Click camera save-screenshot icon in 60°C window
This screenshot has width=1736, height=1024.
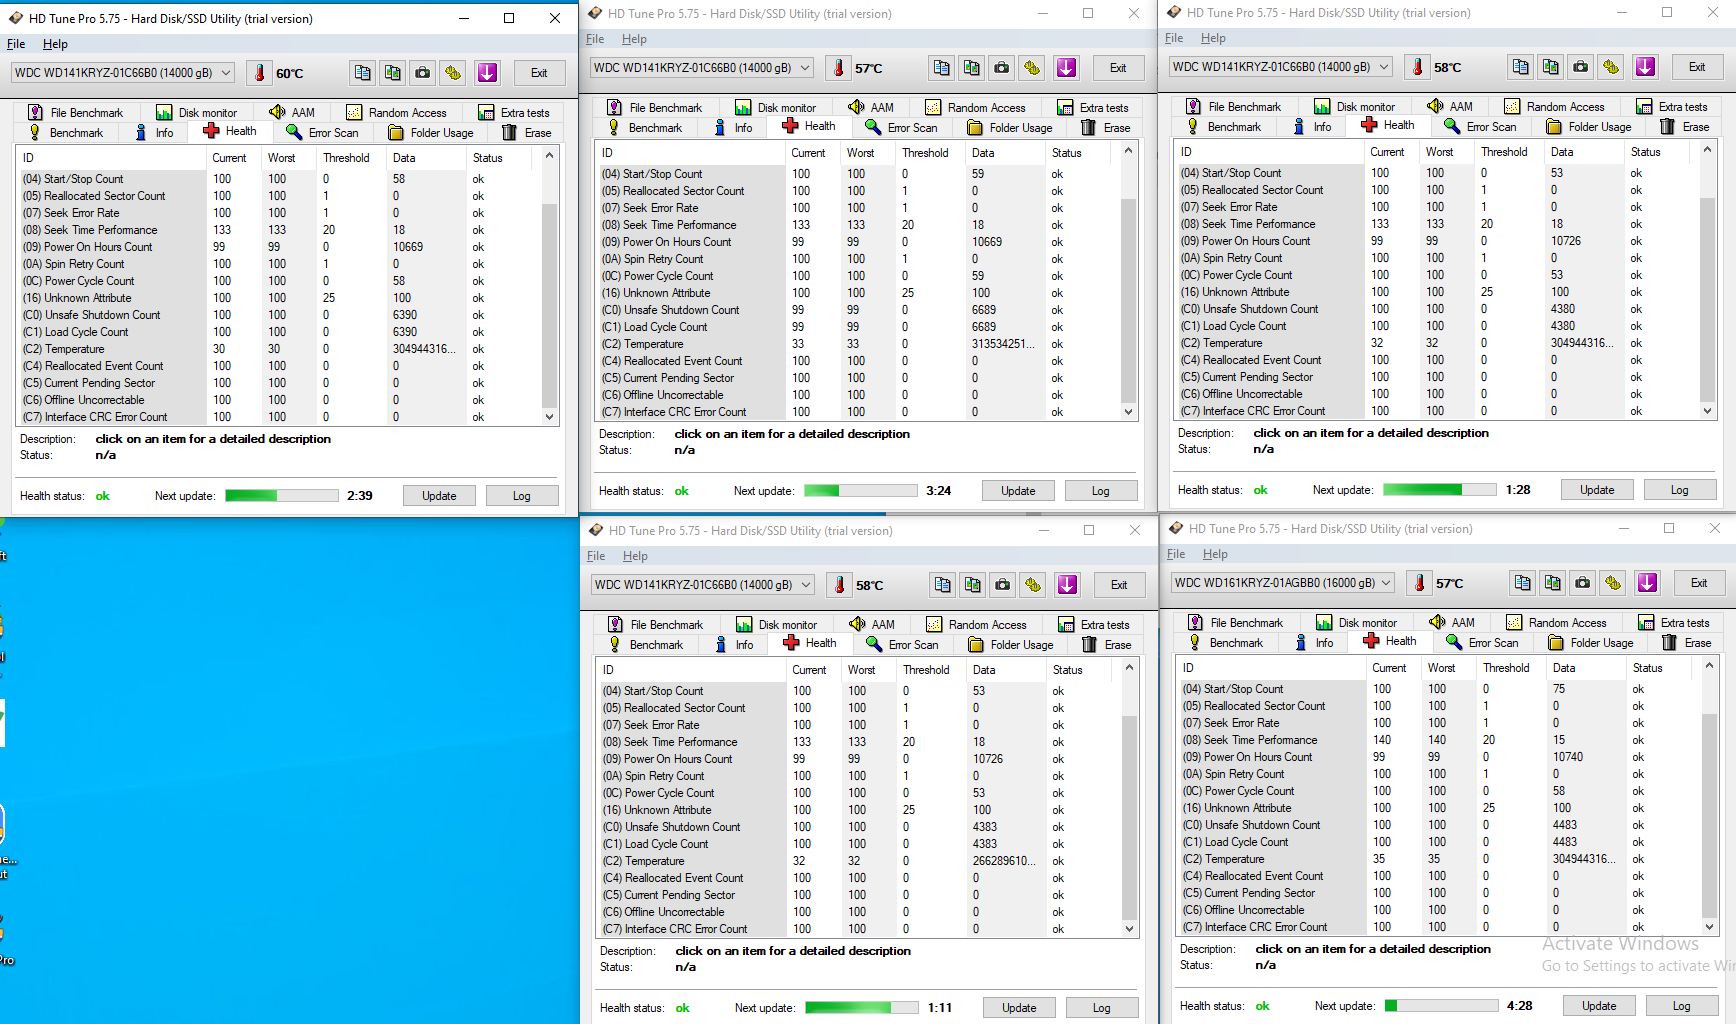(x=423, y=73)
